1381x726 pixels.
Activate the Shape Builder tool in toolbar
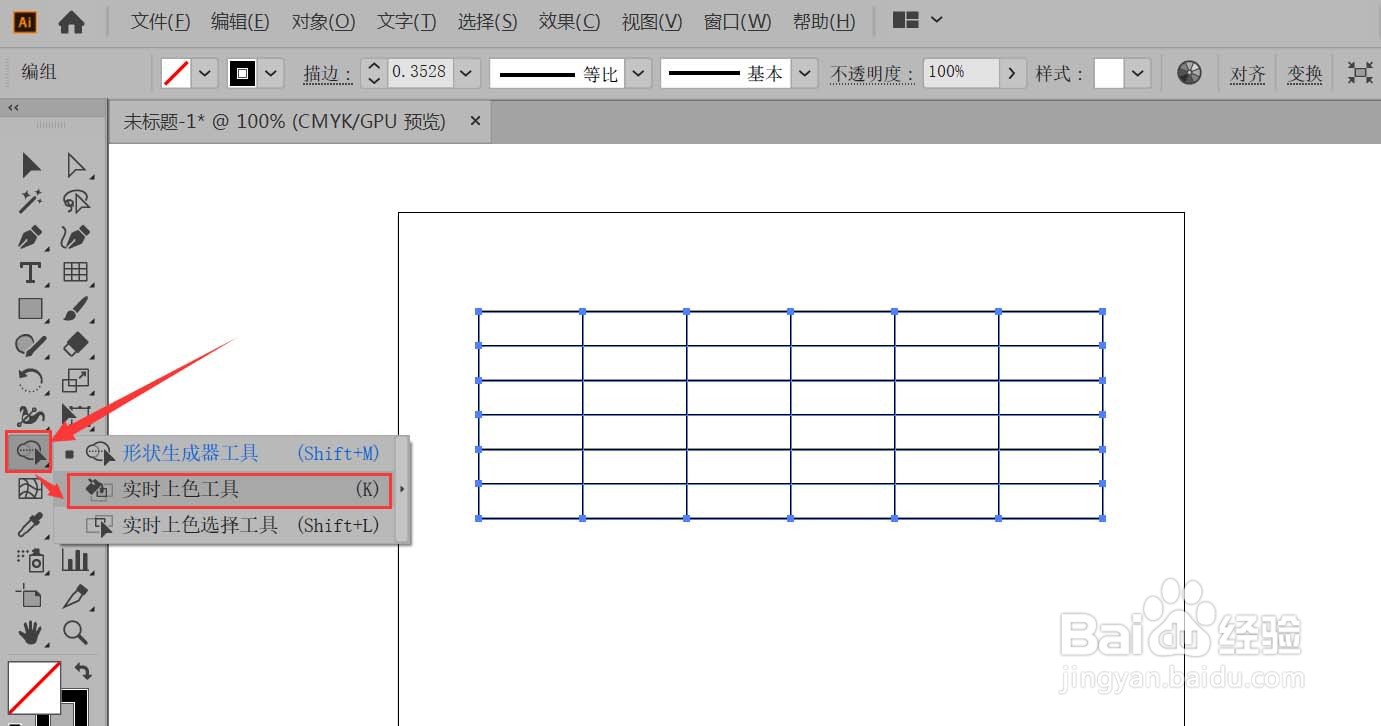click(x=30, y=453)
